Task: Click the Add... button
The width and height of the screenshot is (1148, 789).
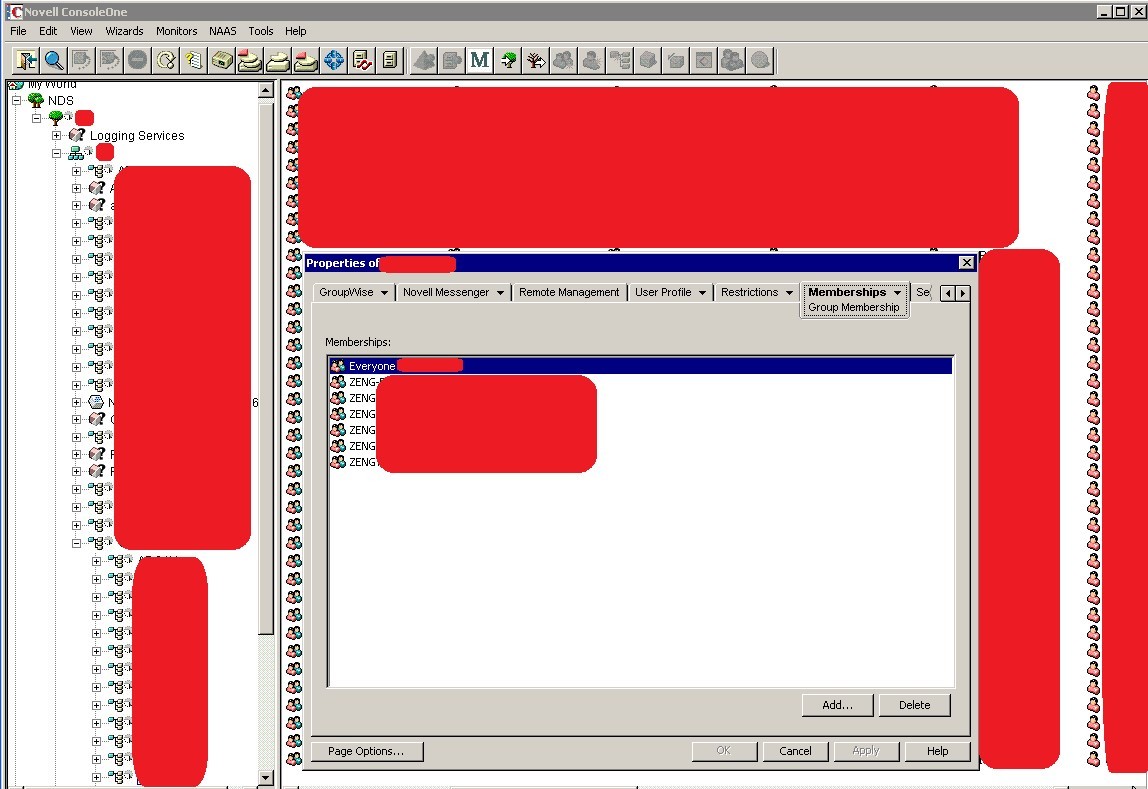Action: coord(838,705)
